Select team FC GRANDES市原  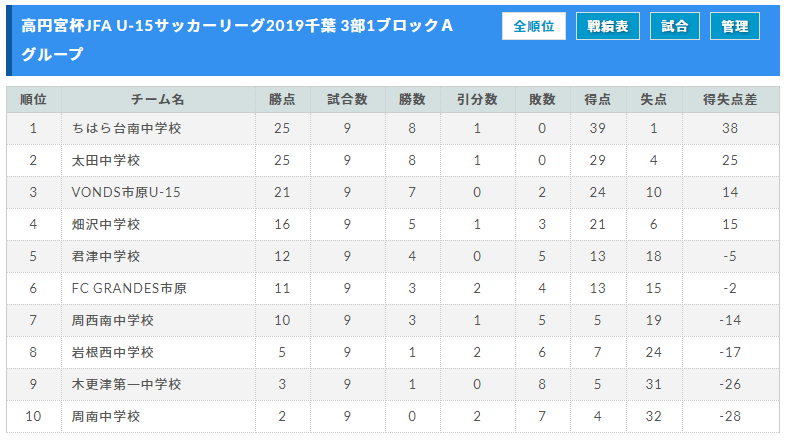click(x=129, y=288)
